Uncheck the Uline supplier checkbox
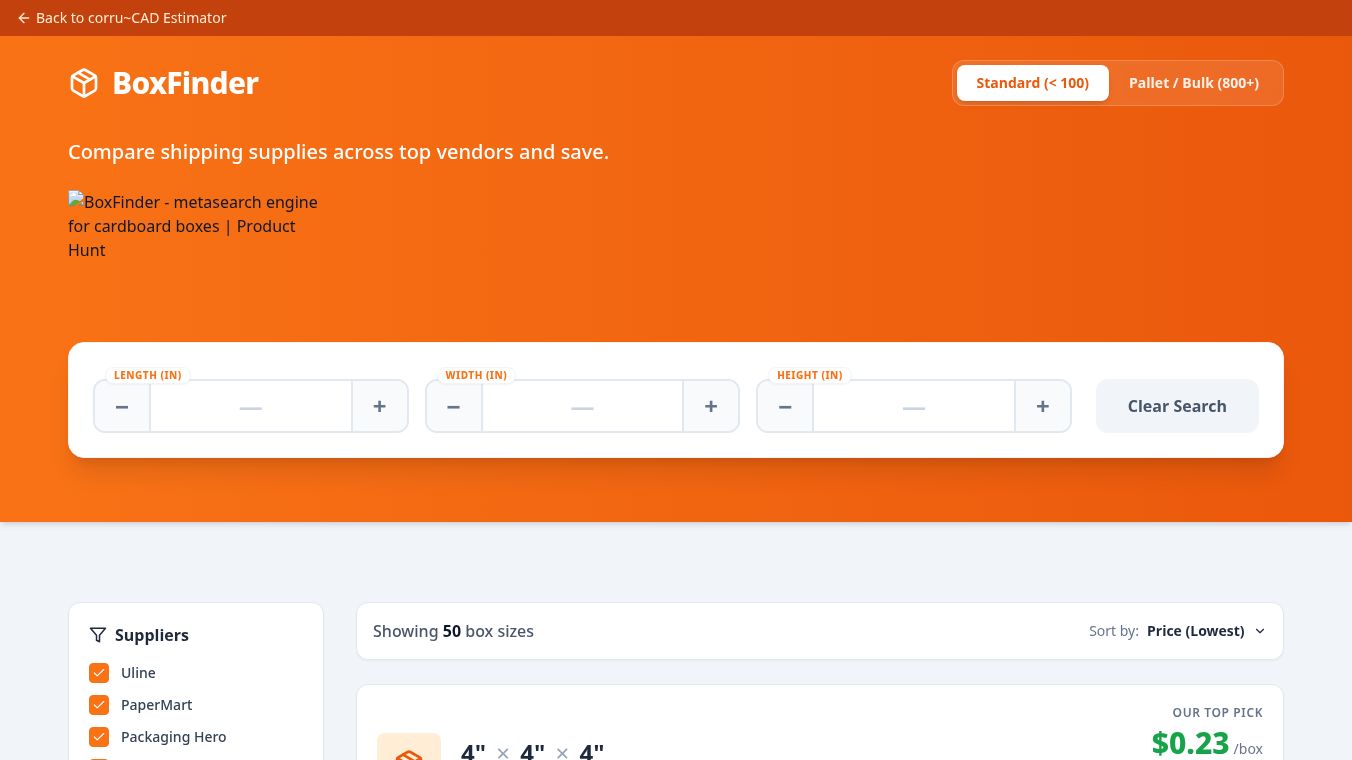Viewport: 1352px width, 760px height. (x=99, y=673)
